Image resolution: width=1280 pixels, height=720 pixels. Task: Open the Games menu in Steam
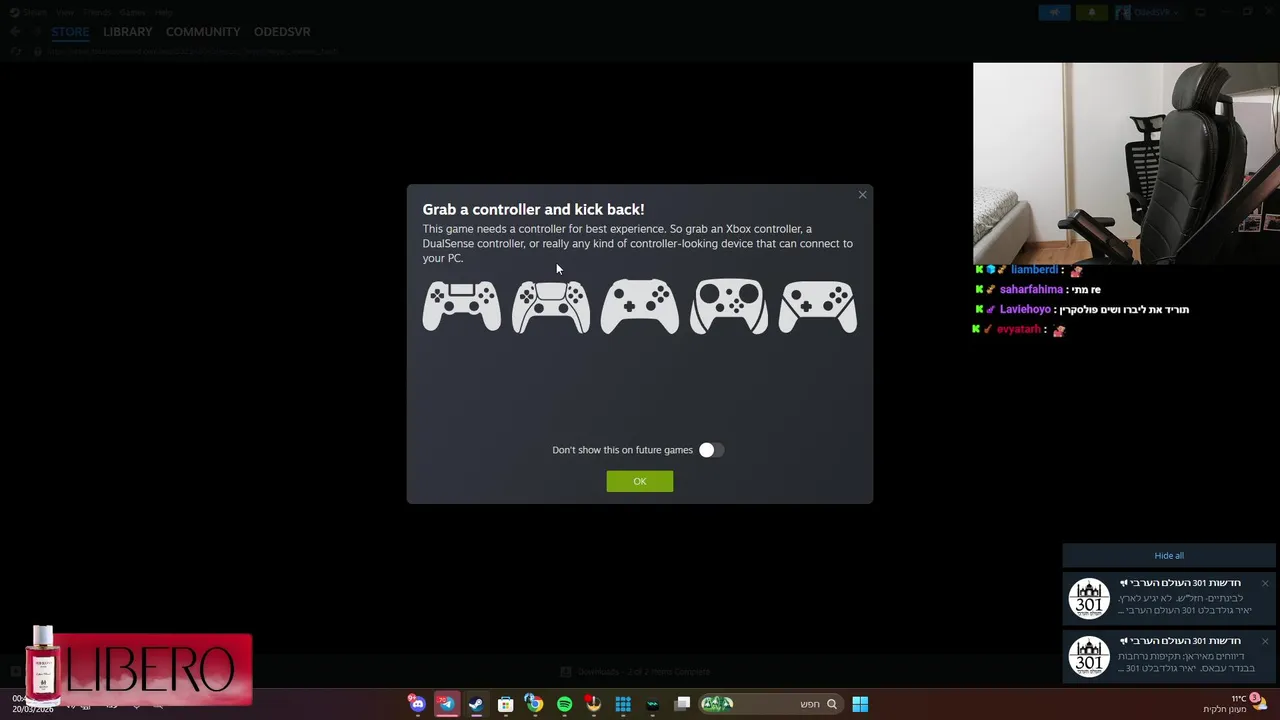point(132,12)
